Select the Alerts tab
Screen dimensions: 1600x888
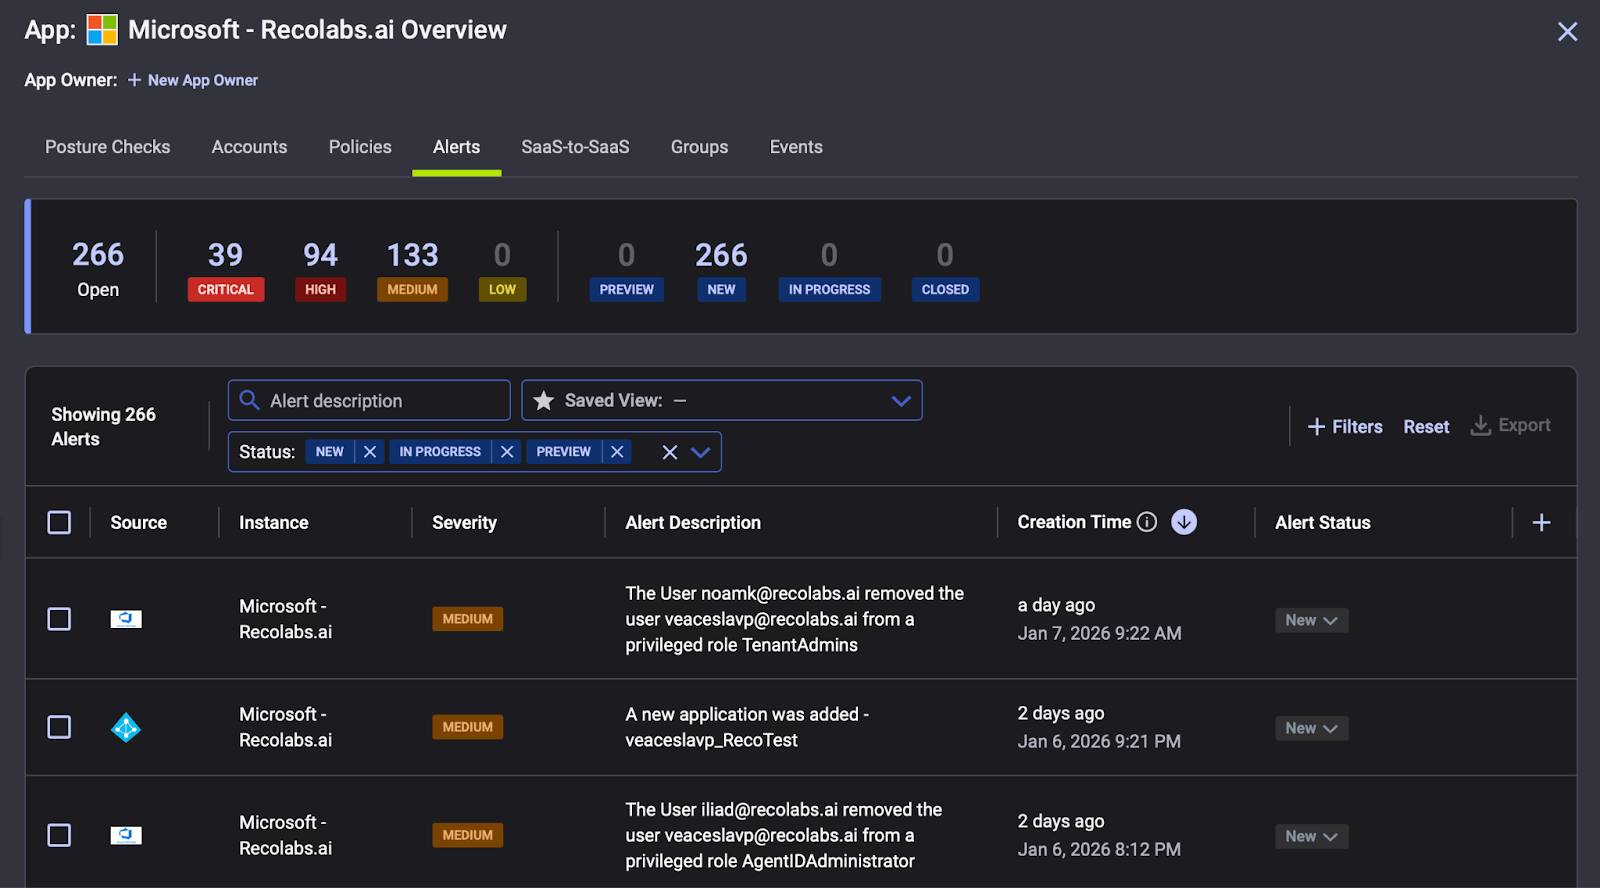pos(456,147)
